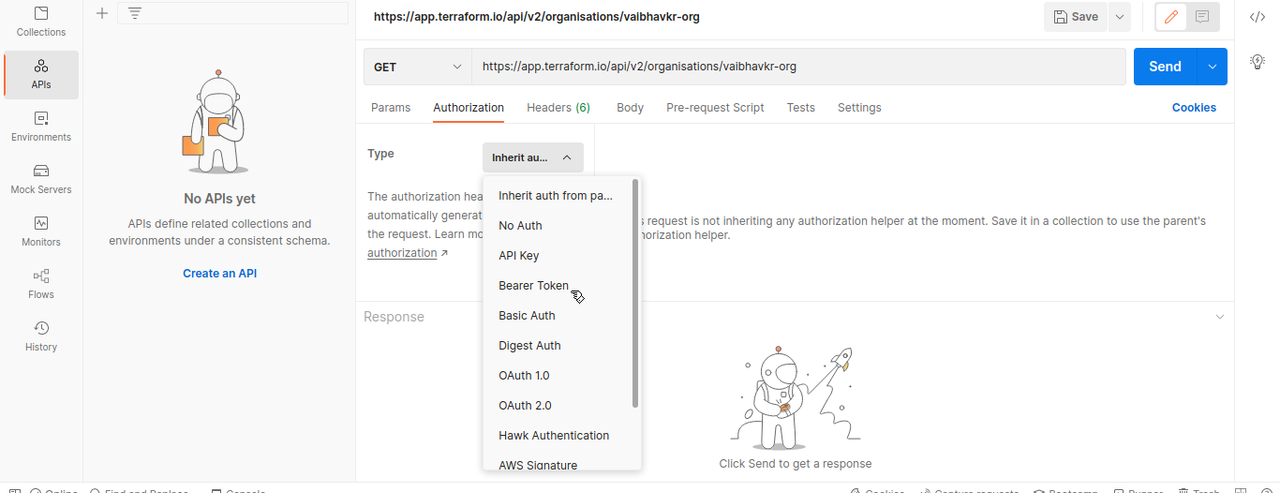
Task: Click the filter icon in sidebar search
Action: [134, 13]
